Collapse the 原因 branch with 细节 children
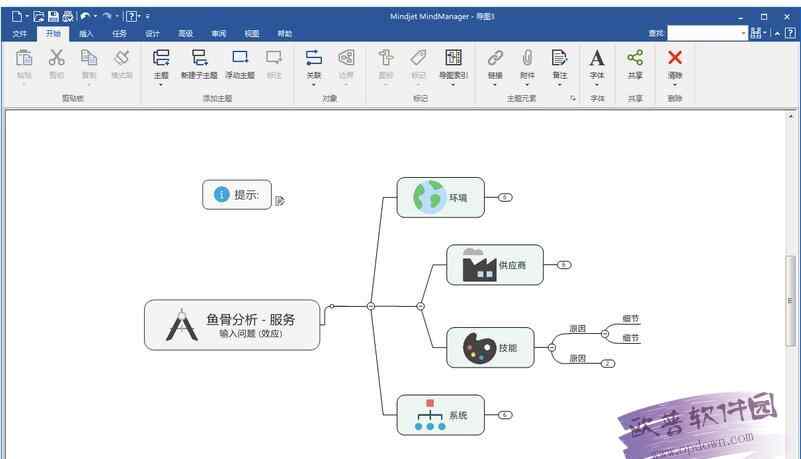Viewport: 801px width, 459px height. click(x=605, y=334)
